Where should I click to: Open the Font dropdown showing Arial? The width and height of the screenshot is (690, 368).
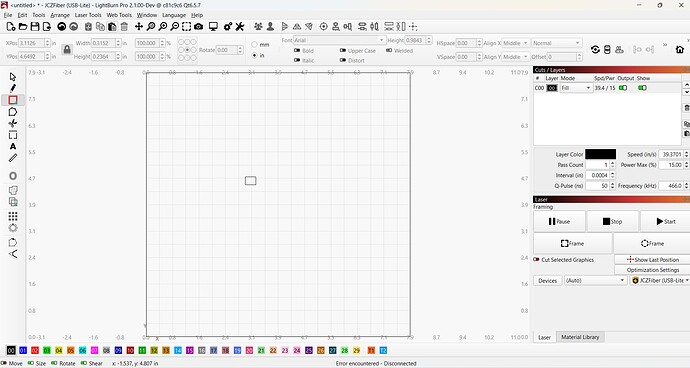tap(339, 40)
